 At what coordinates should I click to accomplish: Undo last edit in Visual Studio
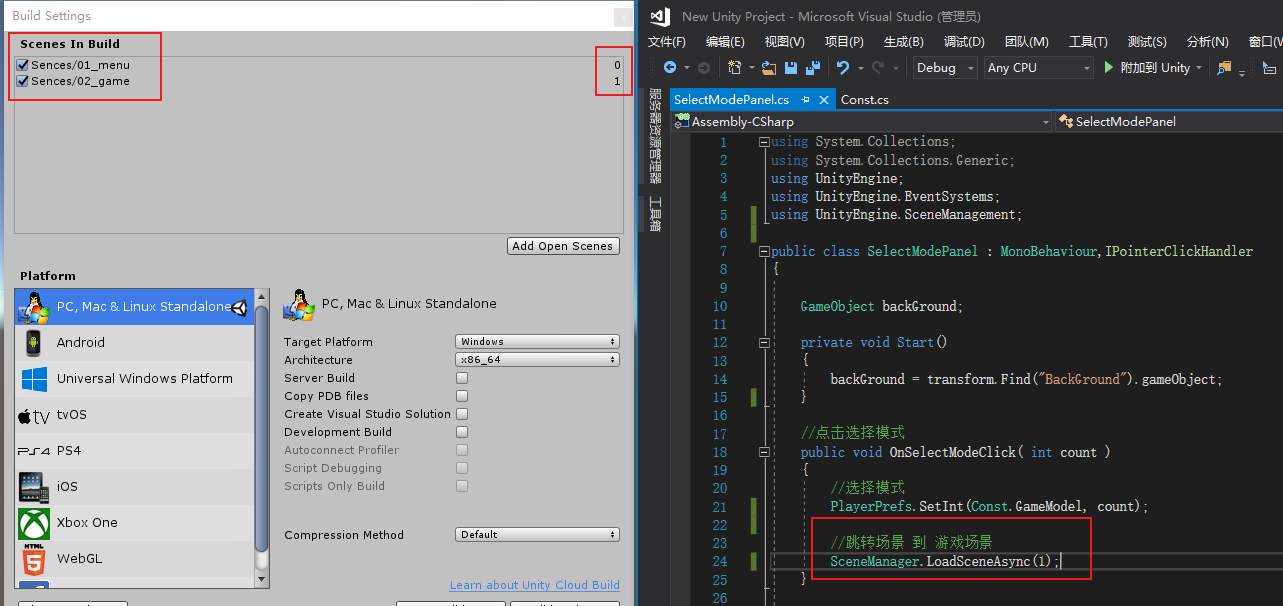pos(843,68)
